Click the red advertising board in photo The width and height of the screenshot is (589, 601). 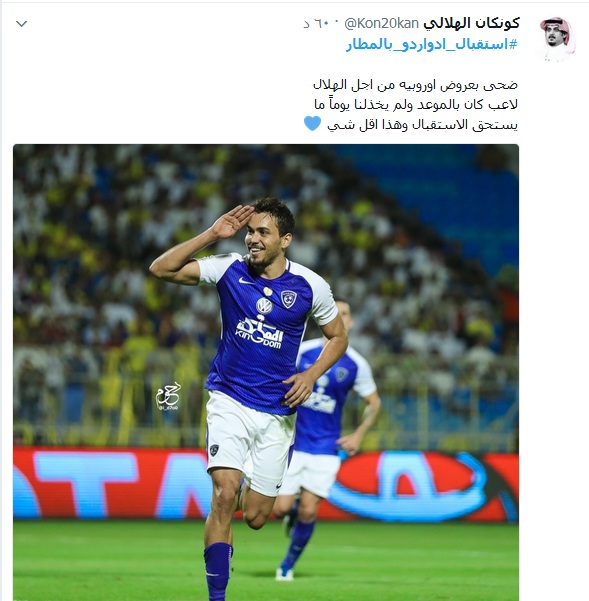click(266, 484)
